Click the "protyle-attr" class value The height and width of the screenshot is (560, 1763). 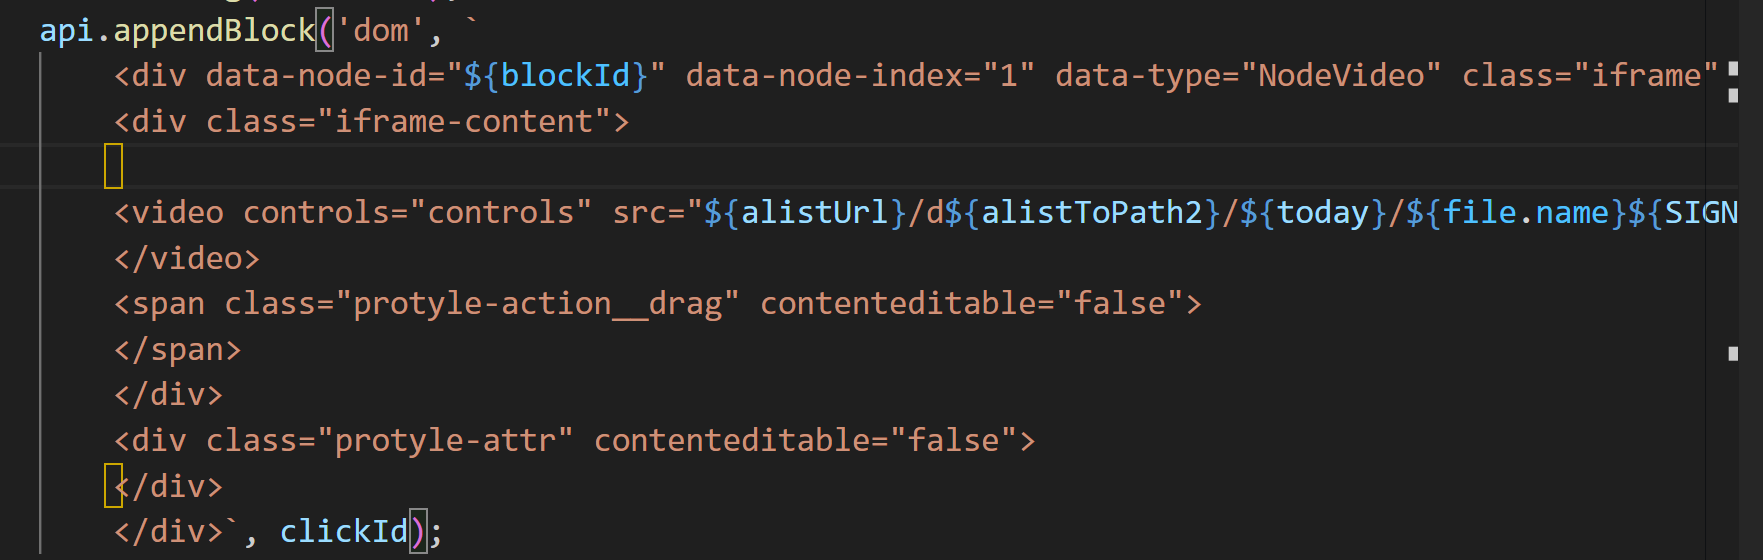pos(454,441)
